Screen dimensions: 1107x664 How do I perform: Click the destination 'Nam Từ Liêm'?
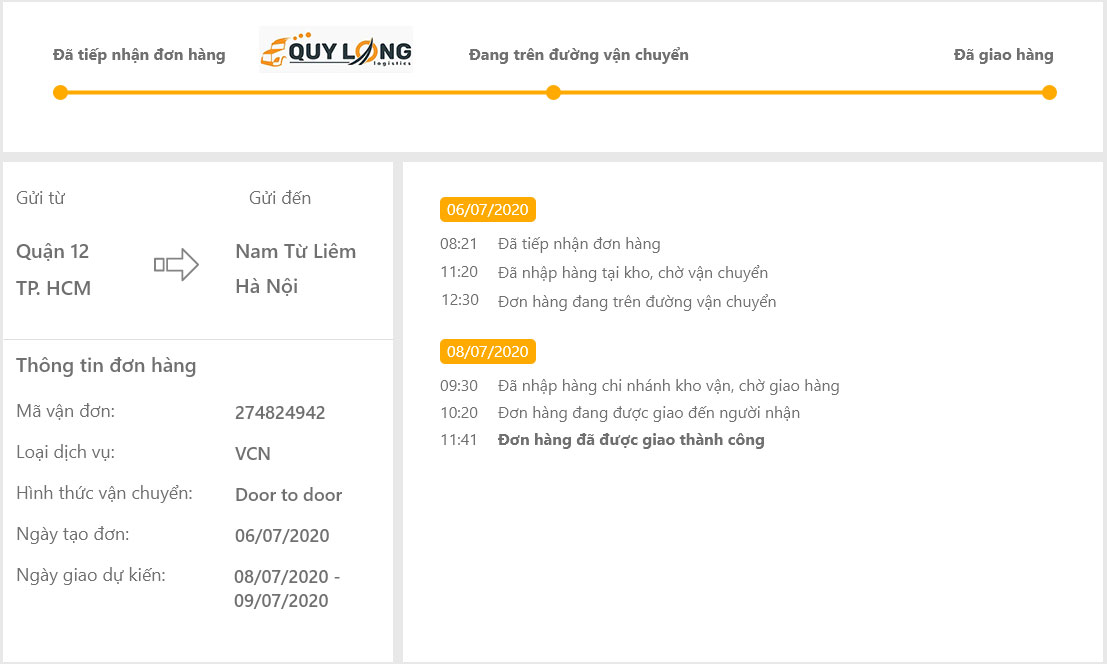(296, 251)
